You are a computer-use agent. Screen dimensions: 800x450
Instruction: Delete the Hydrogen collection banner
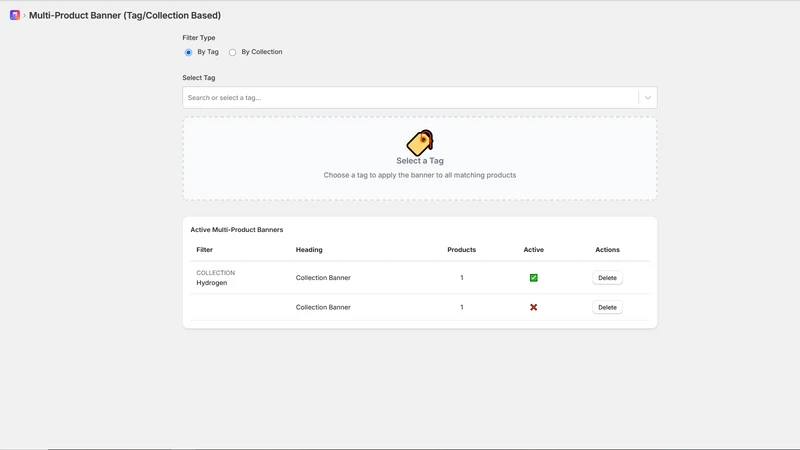(607, 278)
